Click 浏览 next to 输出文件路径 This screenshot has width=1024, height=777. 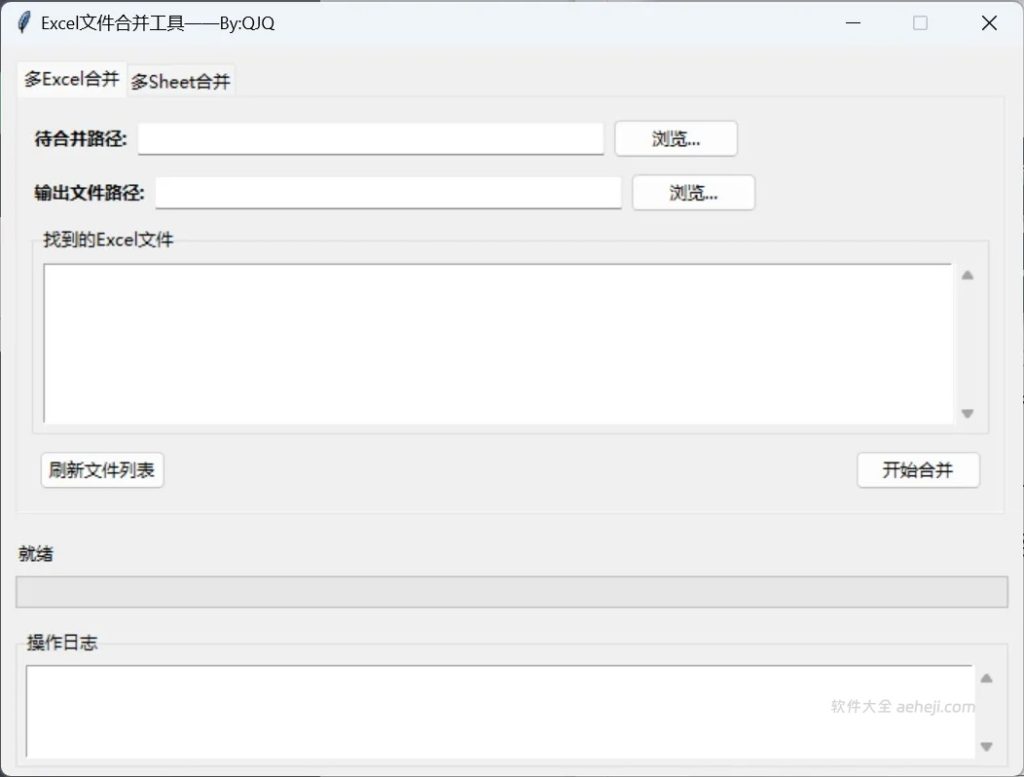693,192
